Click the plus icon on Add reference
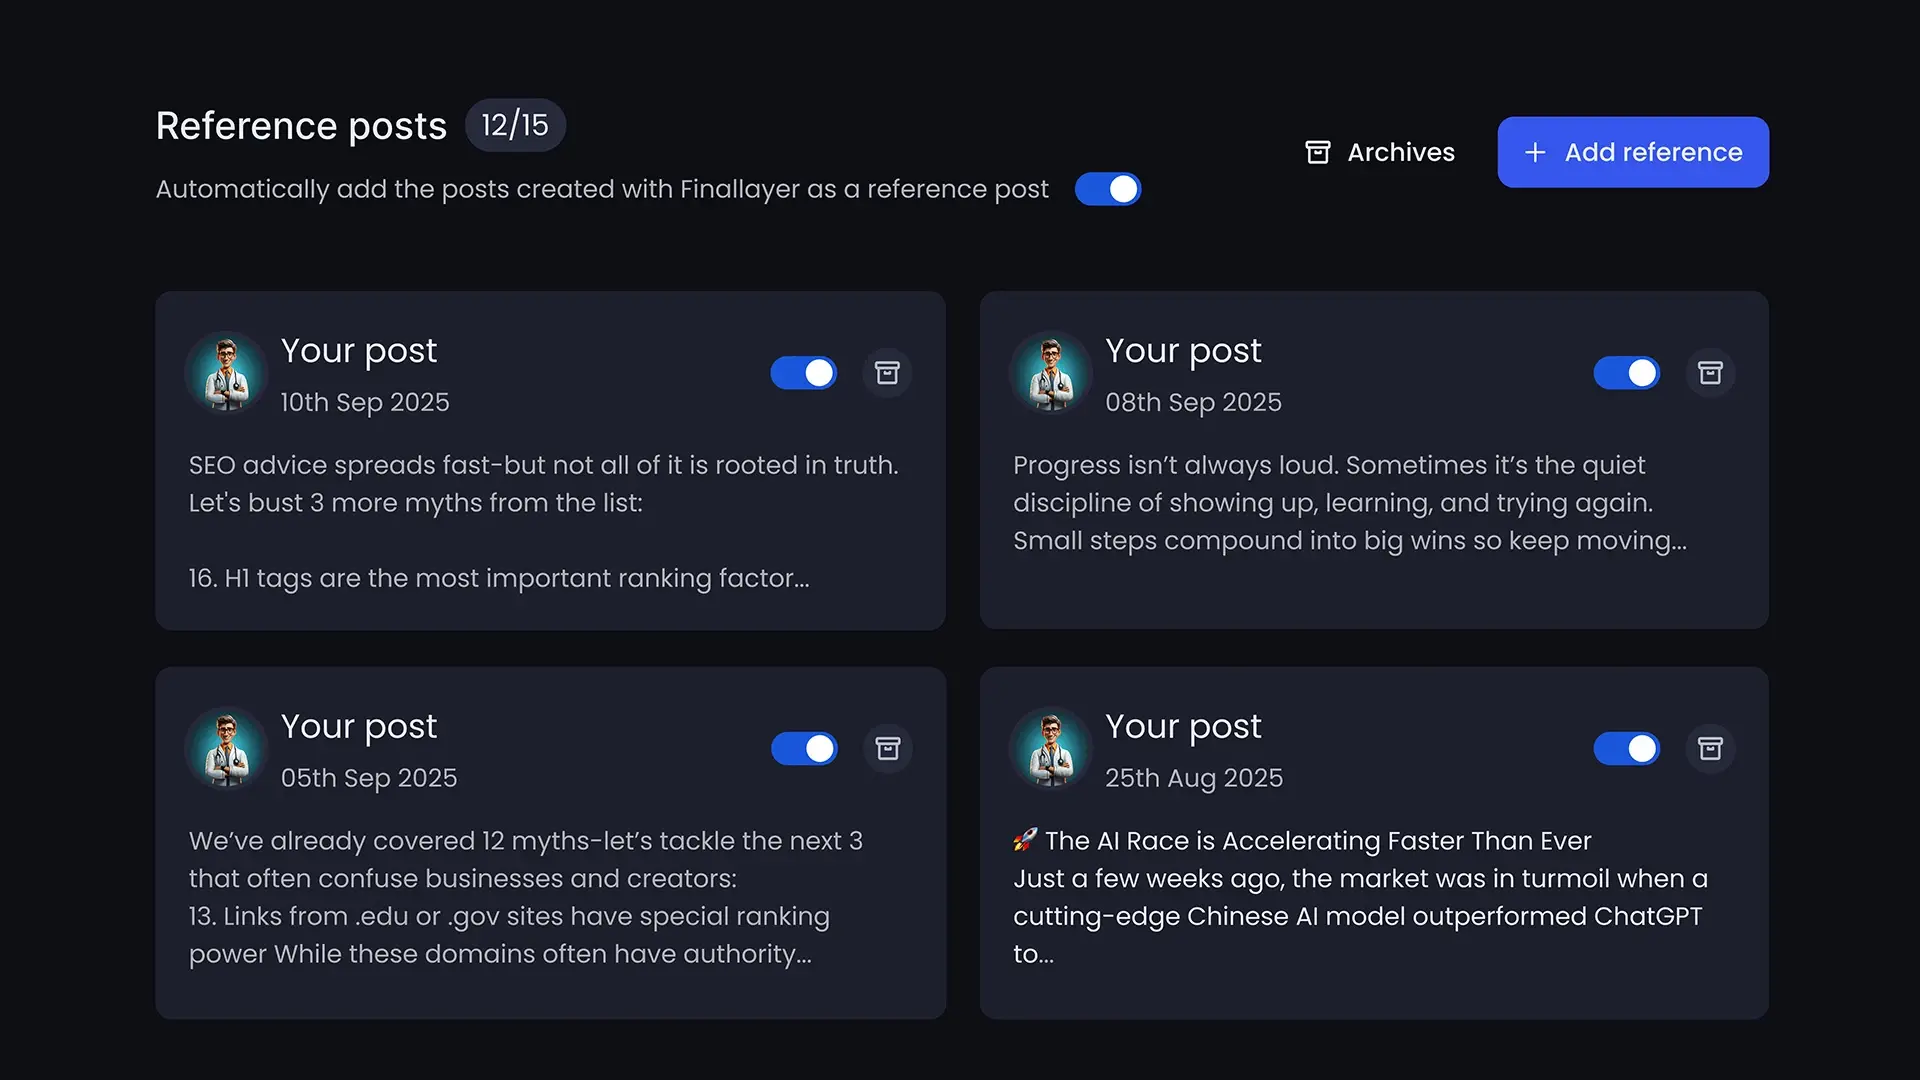The width and height of the screenshot is (1920, 1080). [x=1535, y=152]
